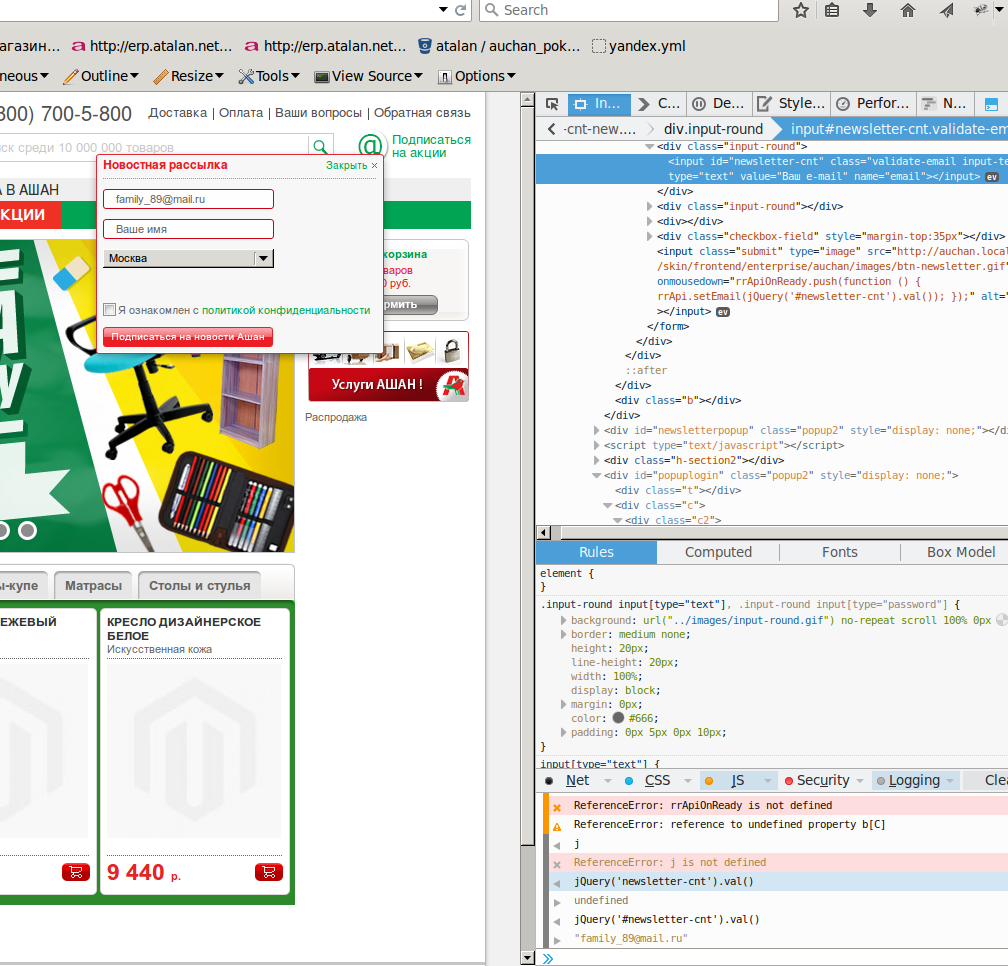The height and width of the screenshot is (966, 1008).
Task: Open the Обратная связь link
Action: [422, 112]
